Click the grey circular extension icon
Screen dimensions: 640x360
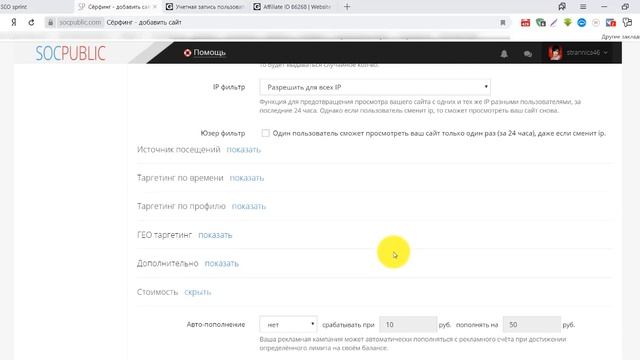[596, 22]
